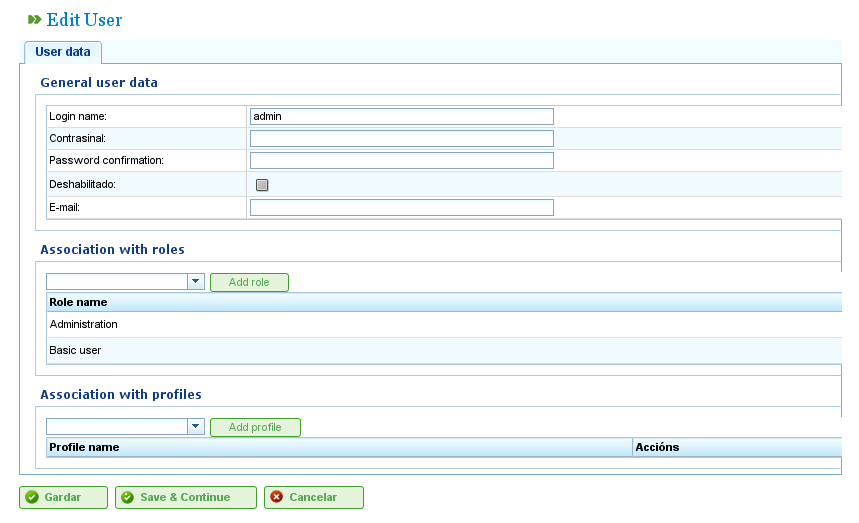Click the Association with roles heading
Screen dimensions: 859x523
click(112, 250)
